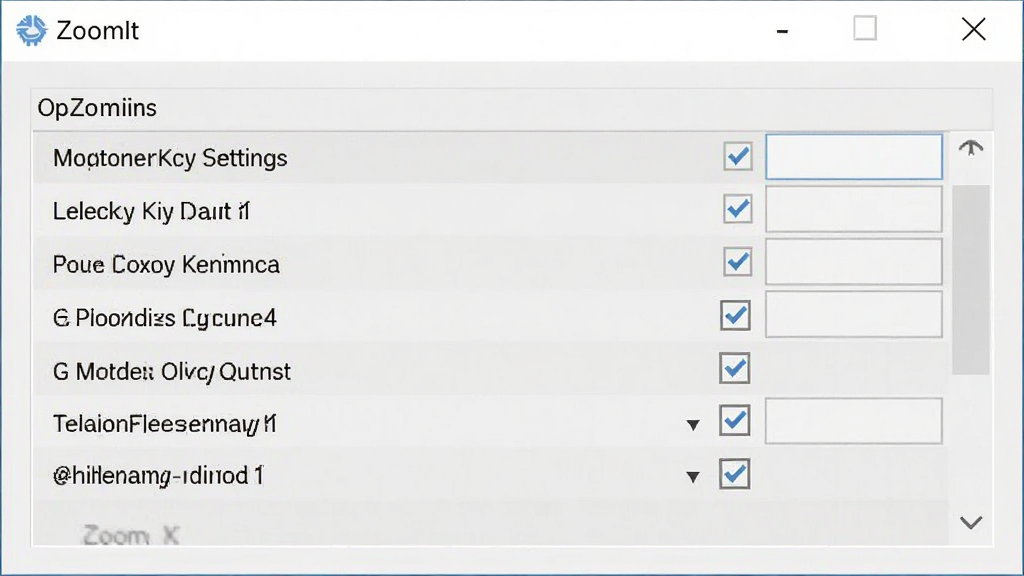Minimize the ZoomIt window
The height and width of the screenshot is (576, 1024).
[x=782, y=31]
